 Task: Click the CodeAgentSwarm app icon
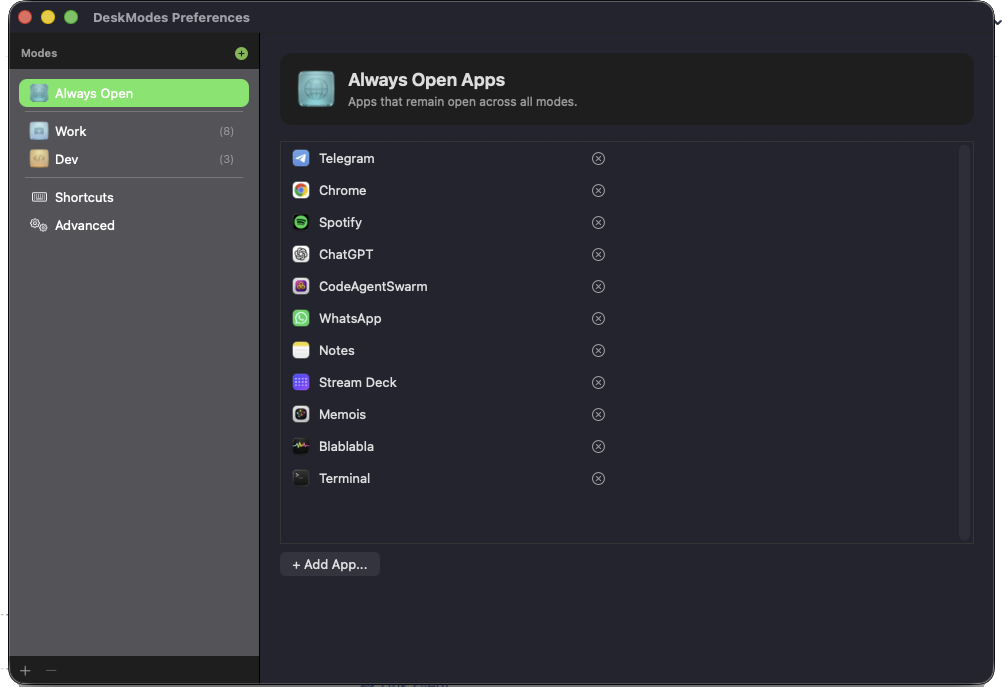pos(301,286)
